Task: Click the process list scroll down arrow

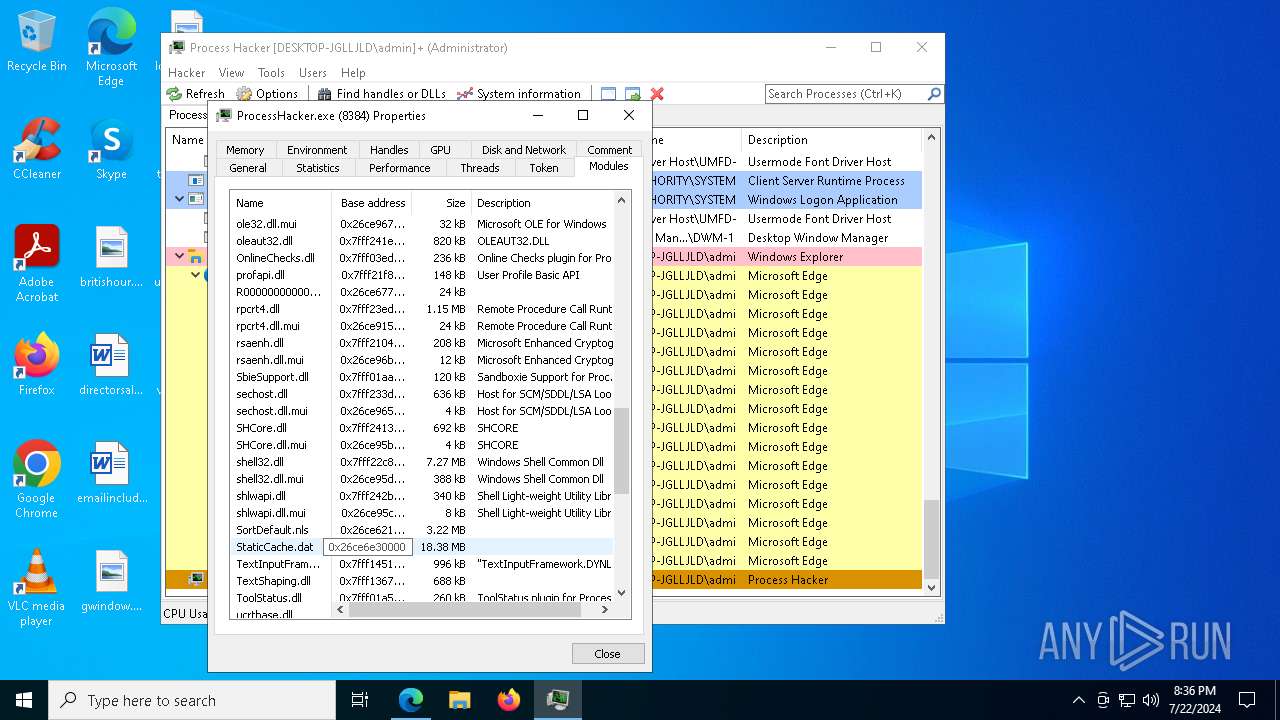Action: click(x=931, y=587)
